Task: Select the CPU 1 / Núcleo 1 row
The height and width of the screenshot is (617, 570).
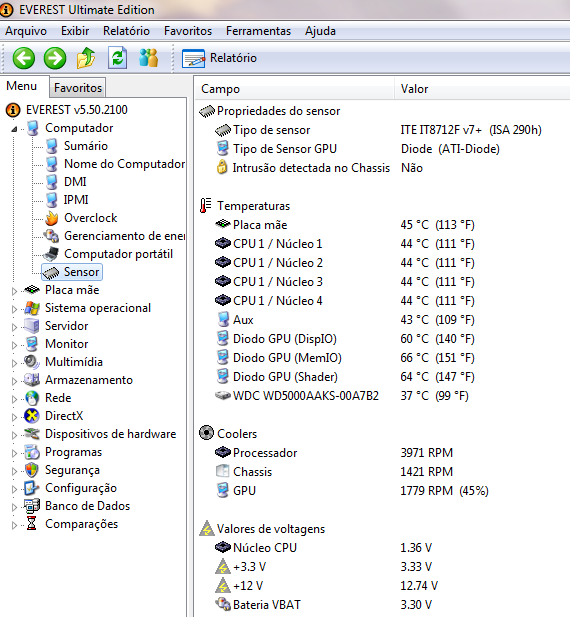Action: tap(345, 244)
